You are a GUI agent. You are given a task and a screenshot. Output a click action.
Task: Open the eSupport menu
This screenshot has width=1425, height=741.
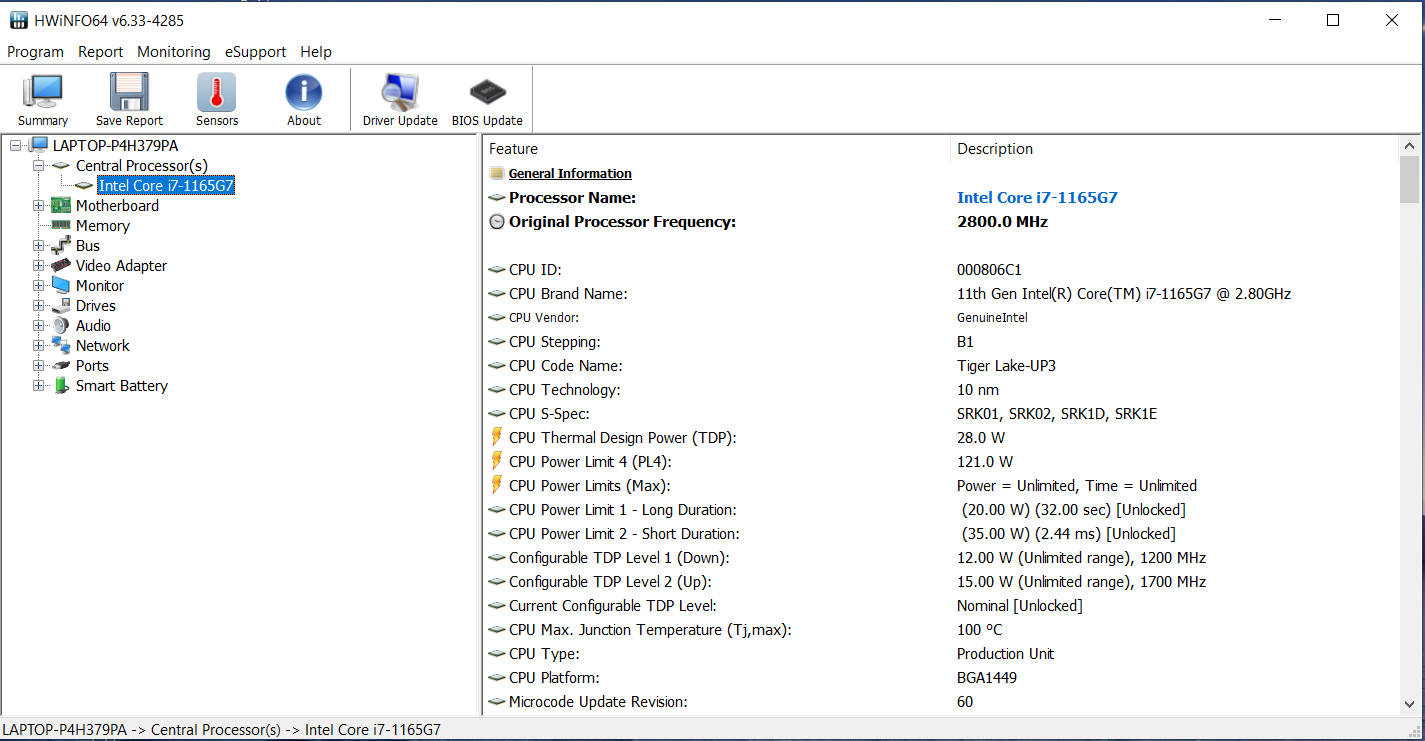point(255,52)
